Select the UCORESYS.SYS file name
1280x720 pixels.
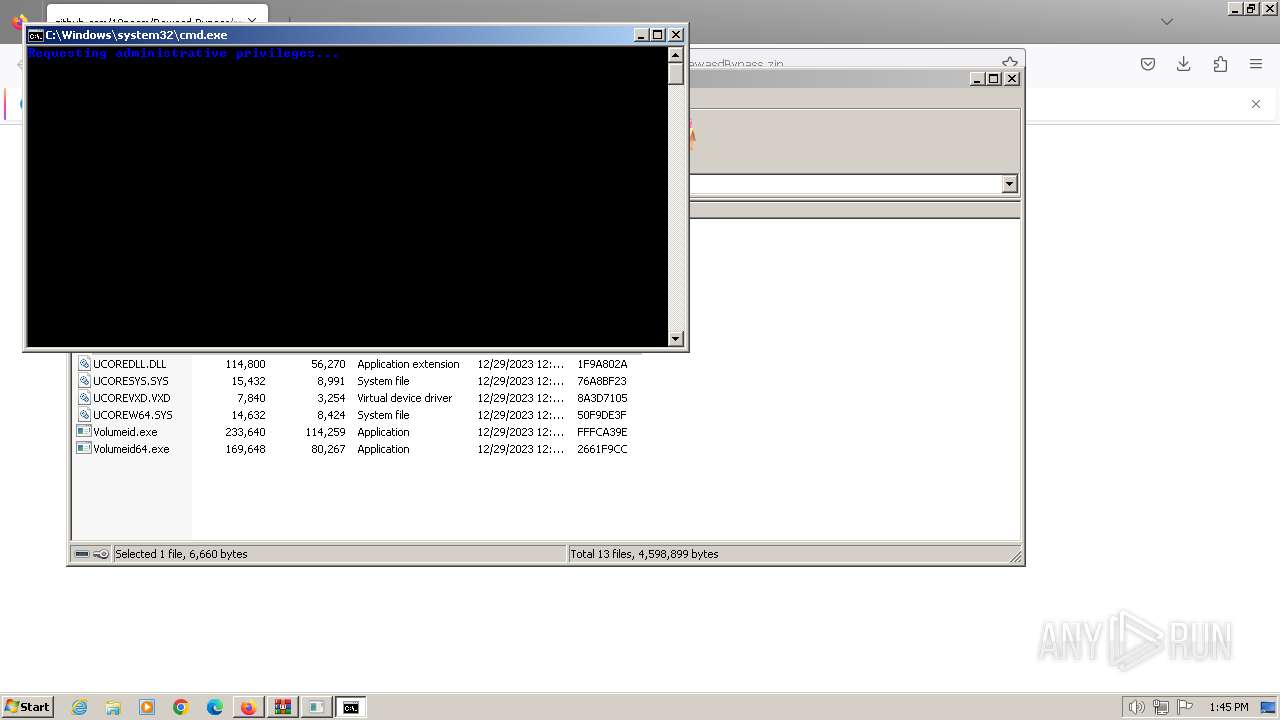[131, 381]
